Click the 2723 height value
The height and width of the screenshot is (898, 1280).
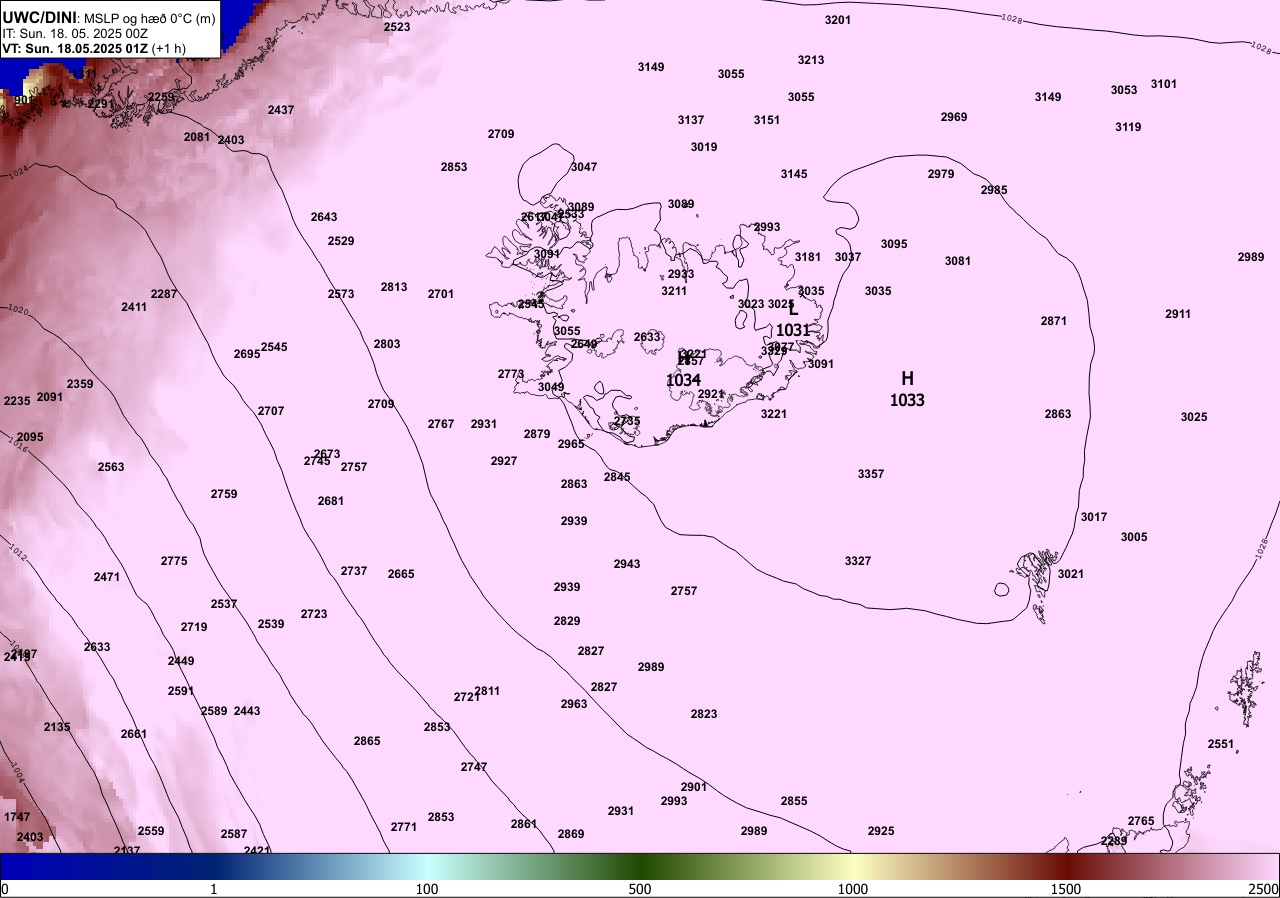[x=314, y=614]
